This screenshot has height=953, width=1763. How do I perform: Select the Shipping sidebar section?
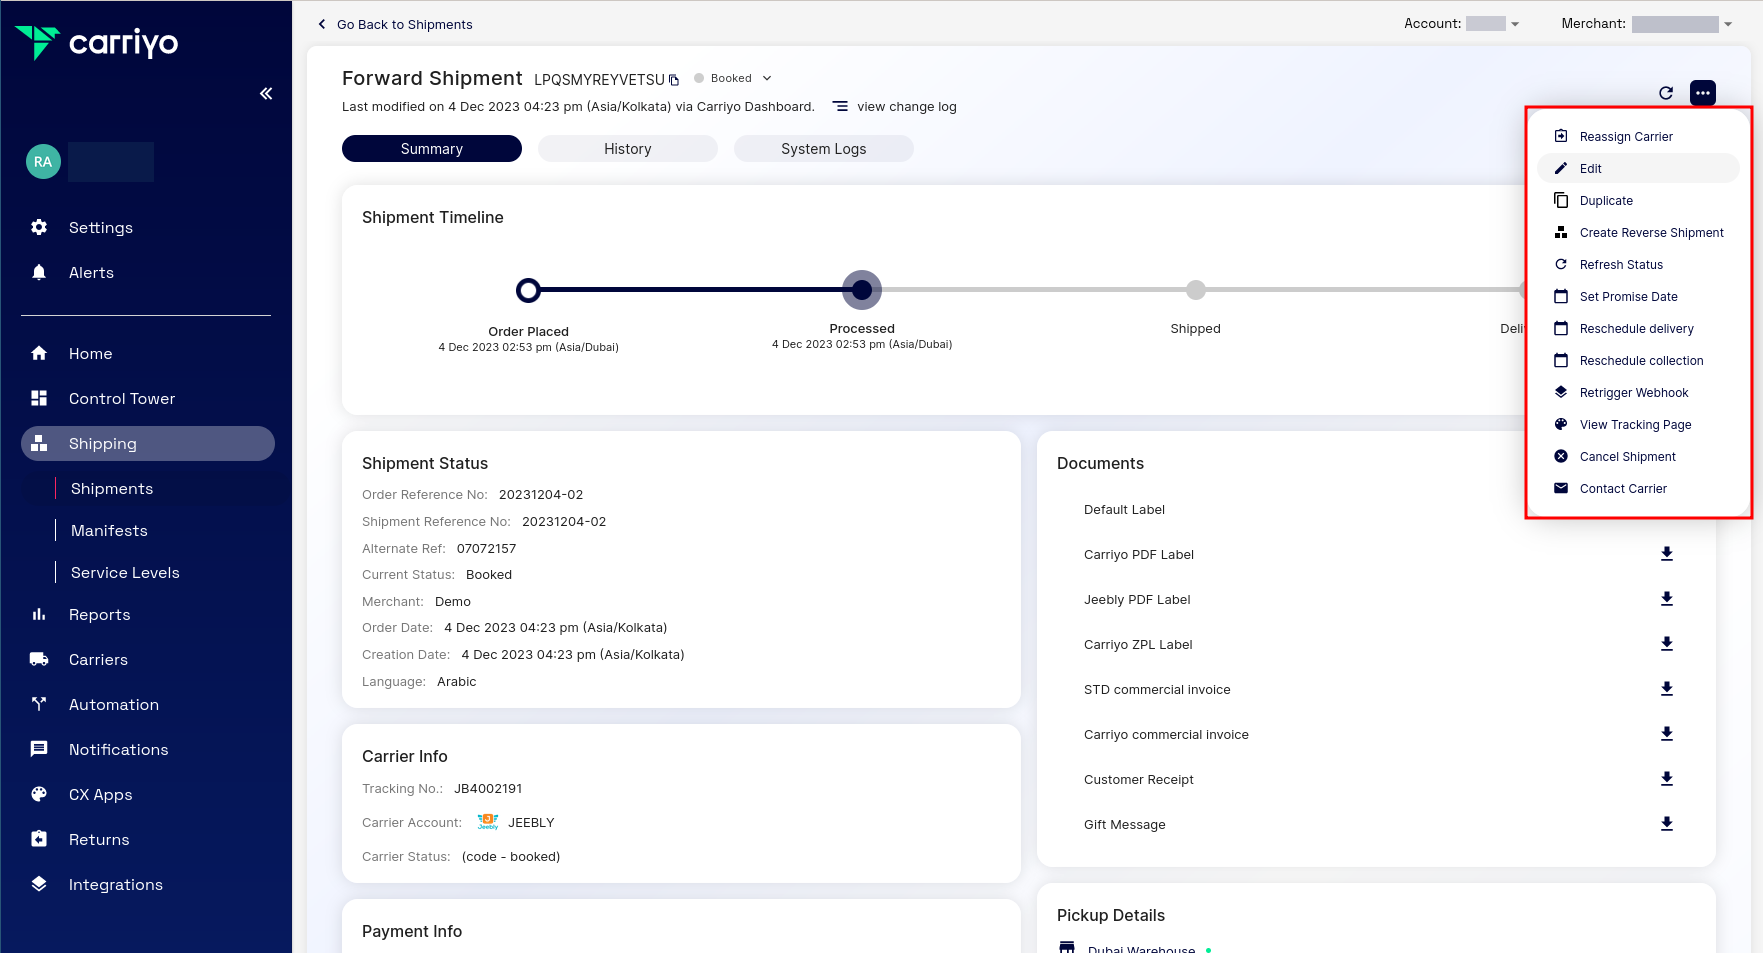point(148,443)
